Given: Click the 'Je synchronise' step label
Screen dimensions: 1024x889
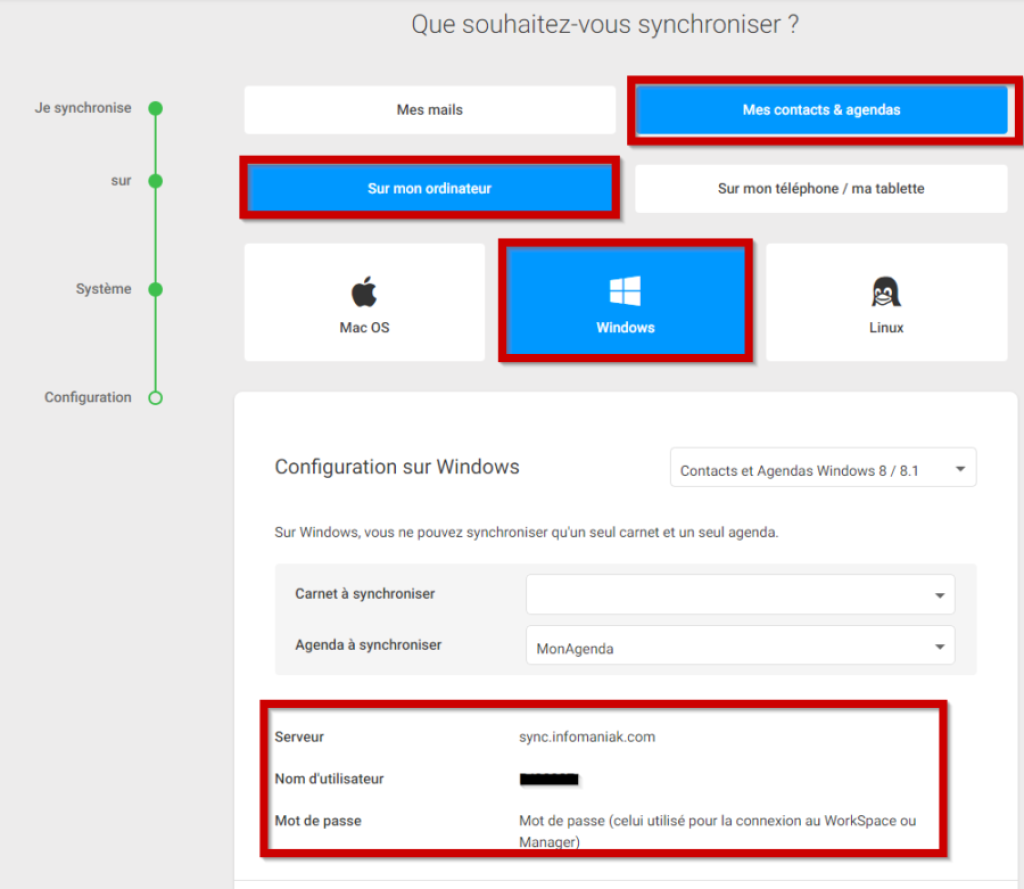Looking at the screenshot, I should pos(83,108).
